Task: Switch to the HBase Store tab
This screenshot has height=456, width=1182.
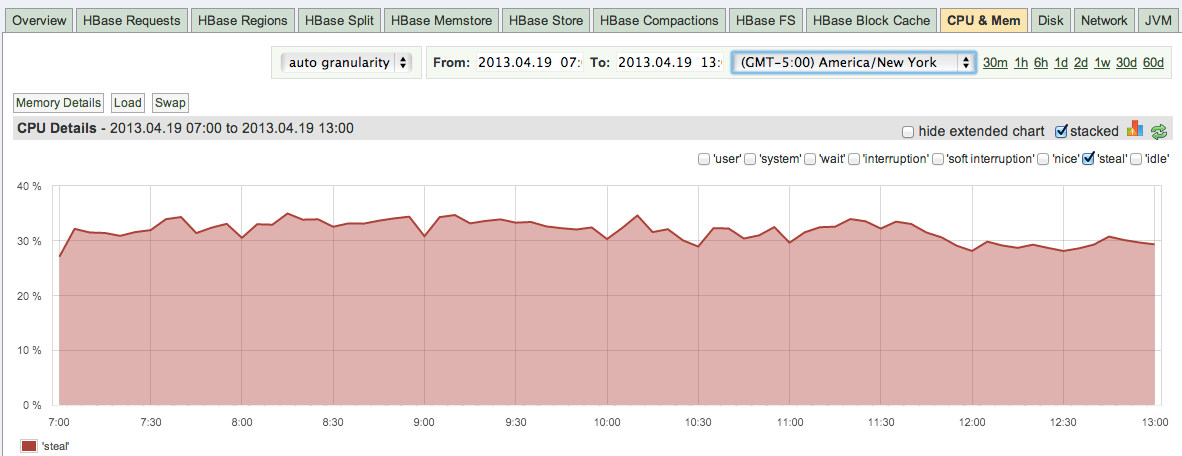Action: tap(546, 20)
